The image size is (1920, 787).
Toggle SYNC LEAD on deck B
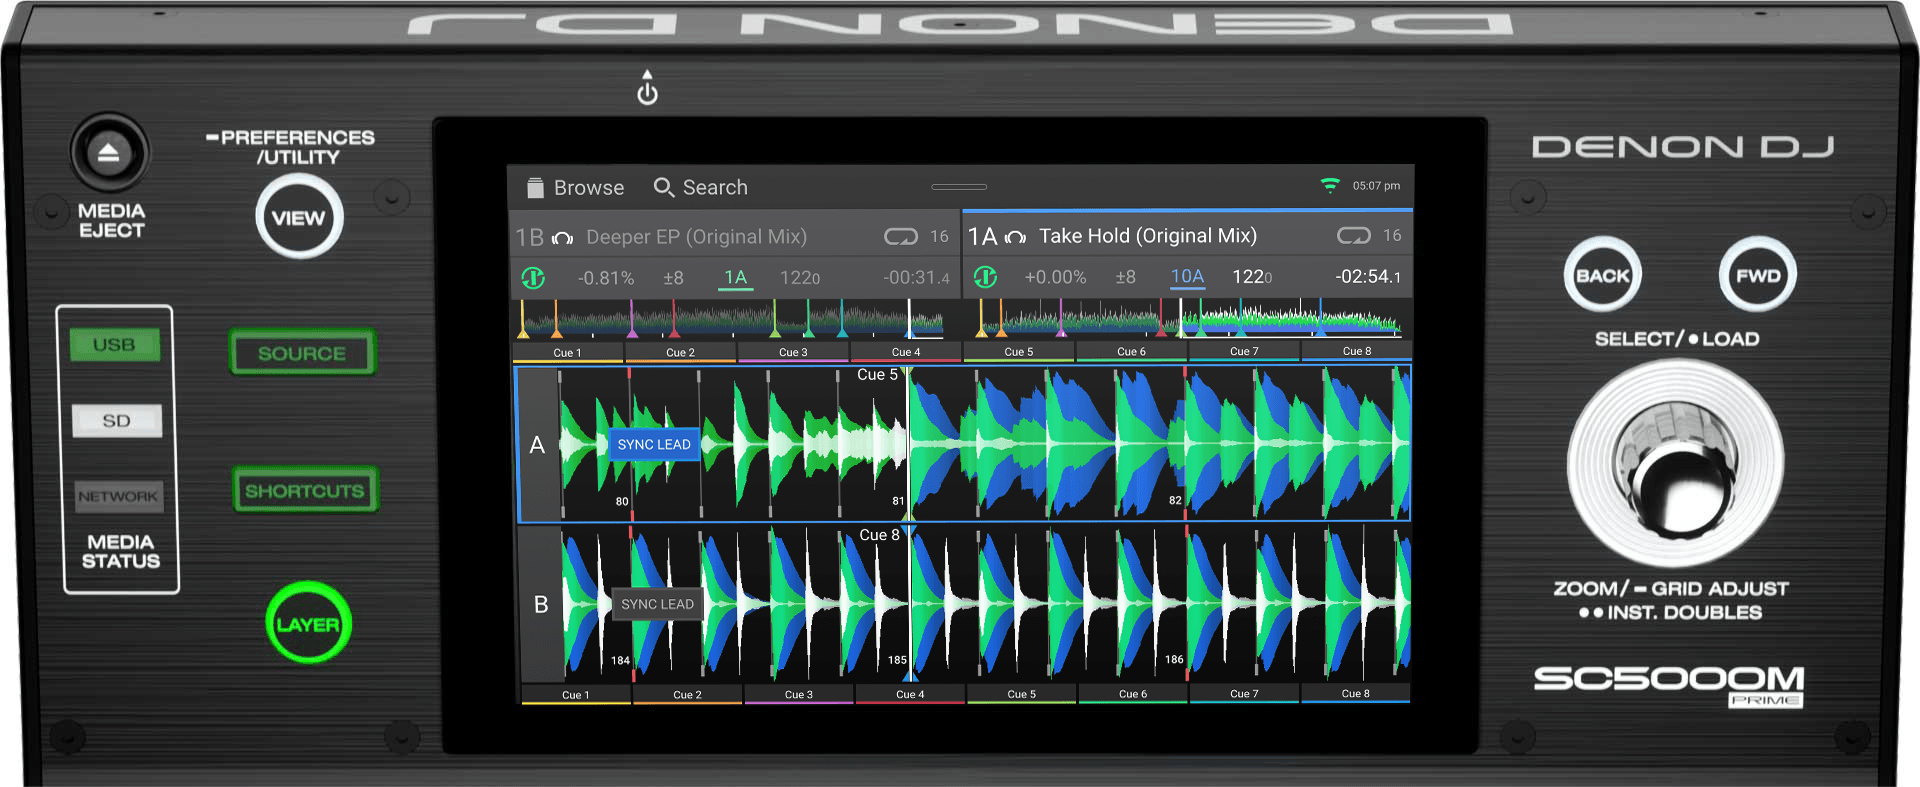tap(657, 604)
